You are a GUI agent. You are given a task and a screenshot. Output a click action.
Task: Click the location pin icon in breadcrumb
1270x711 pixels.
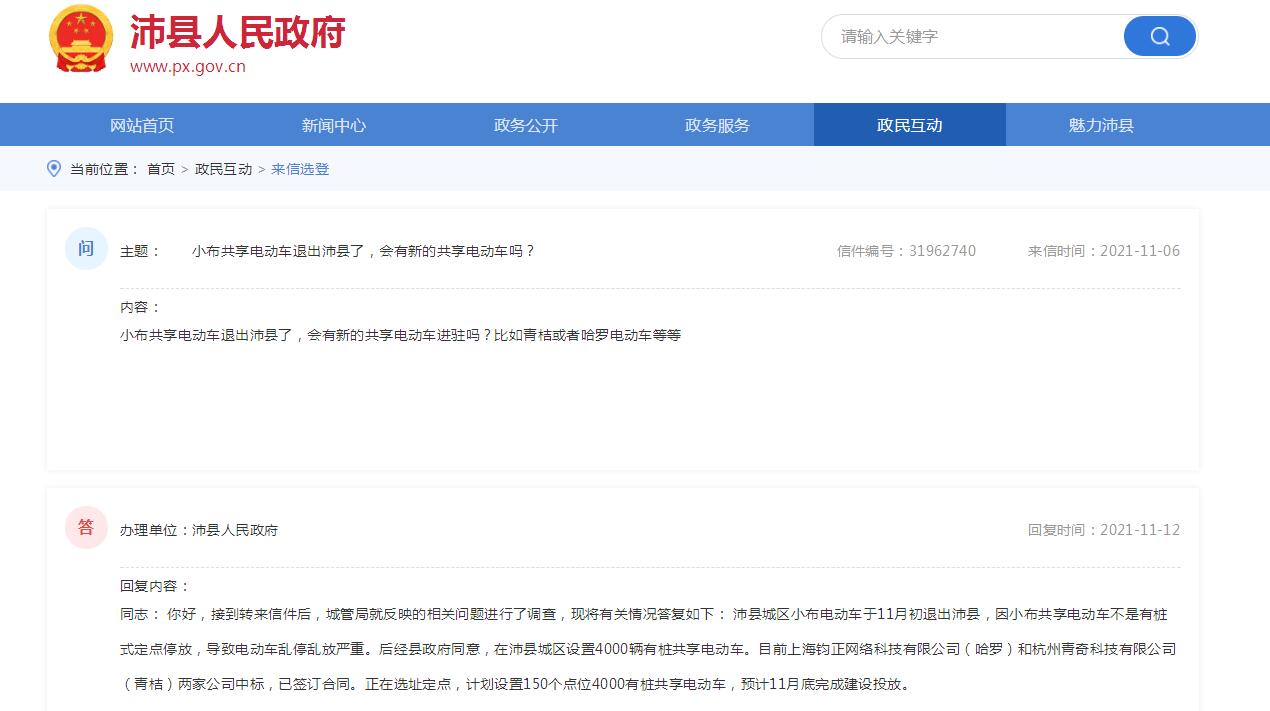[x=54, y=169]
